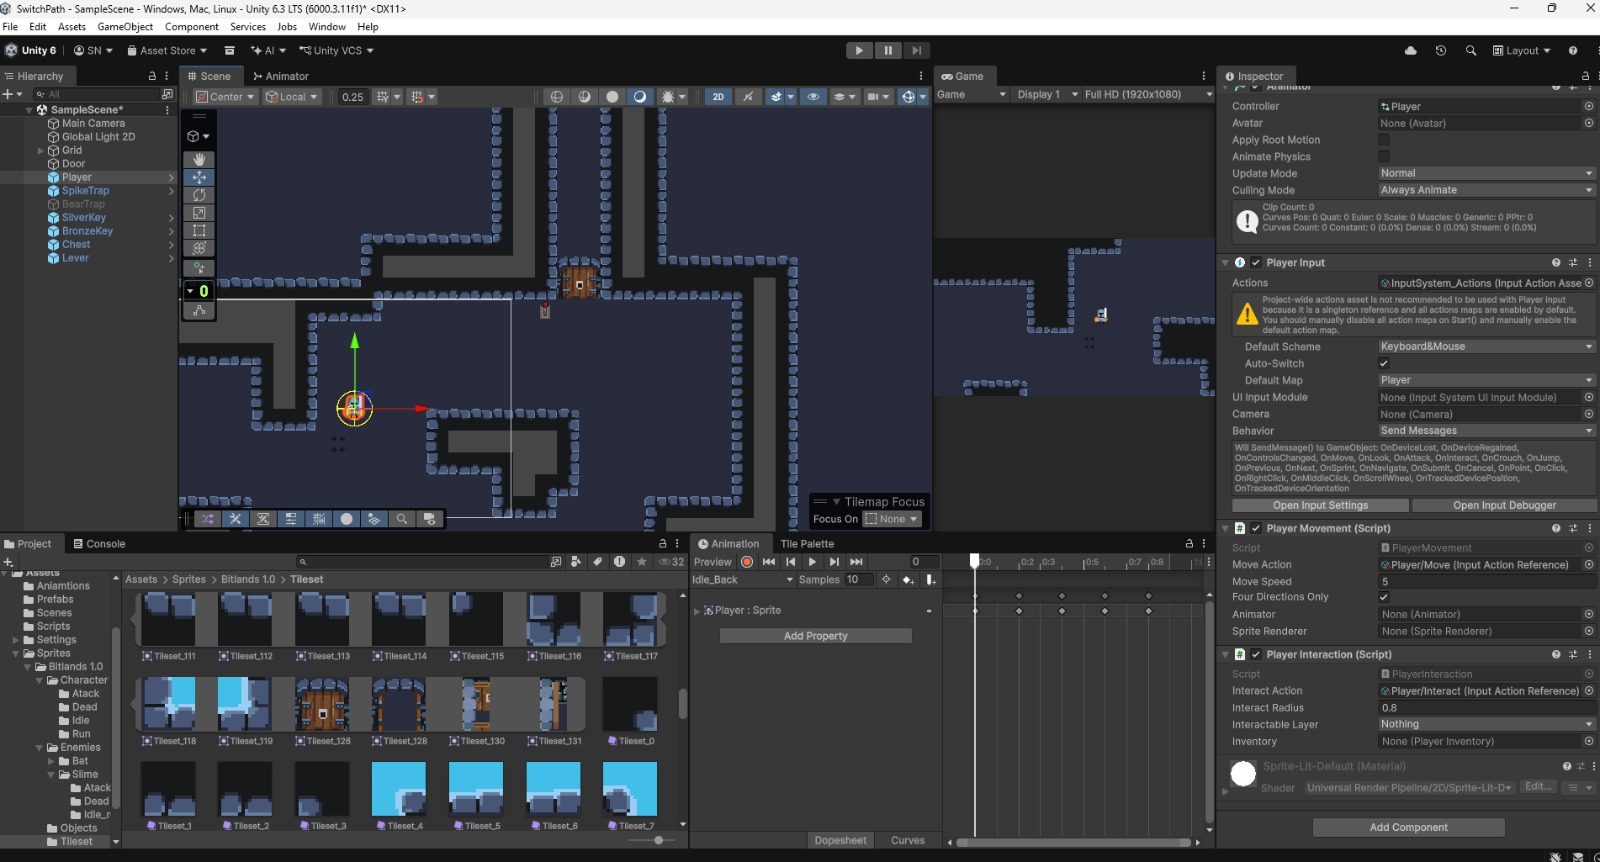Open the Interactable Layer dropdown

pos(1486,725)
